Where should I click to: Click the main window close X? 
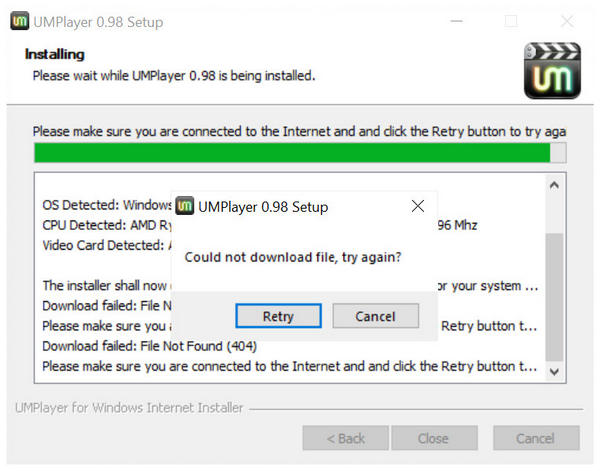[567, 21]
